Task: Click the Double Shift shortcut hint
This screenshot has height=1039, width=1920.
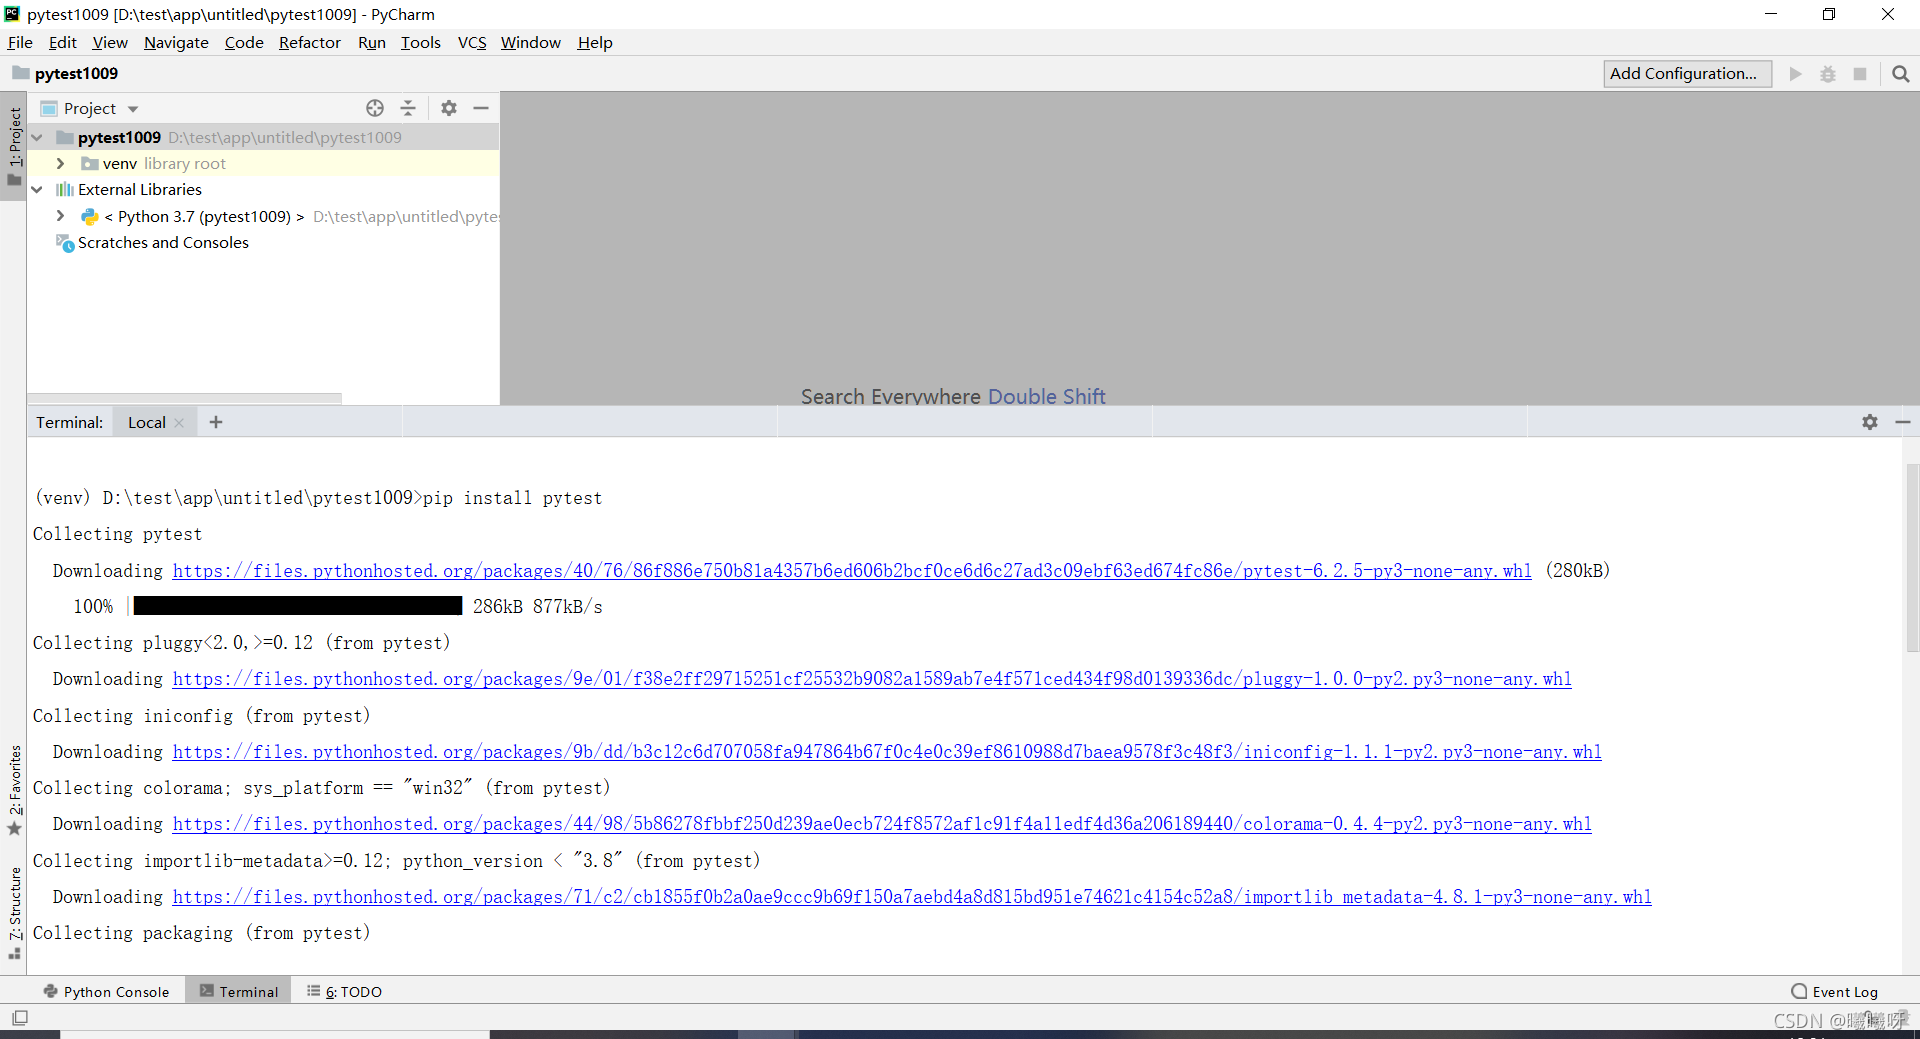Action: click(1047, 397)
